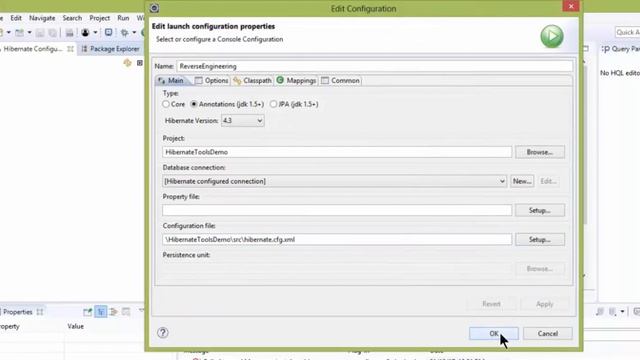Click the Value column header in Properties
Viewport: 640px width, 360px height.
pos(76,326)
